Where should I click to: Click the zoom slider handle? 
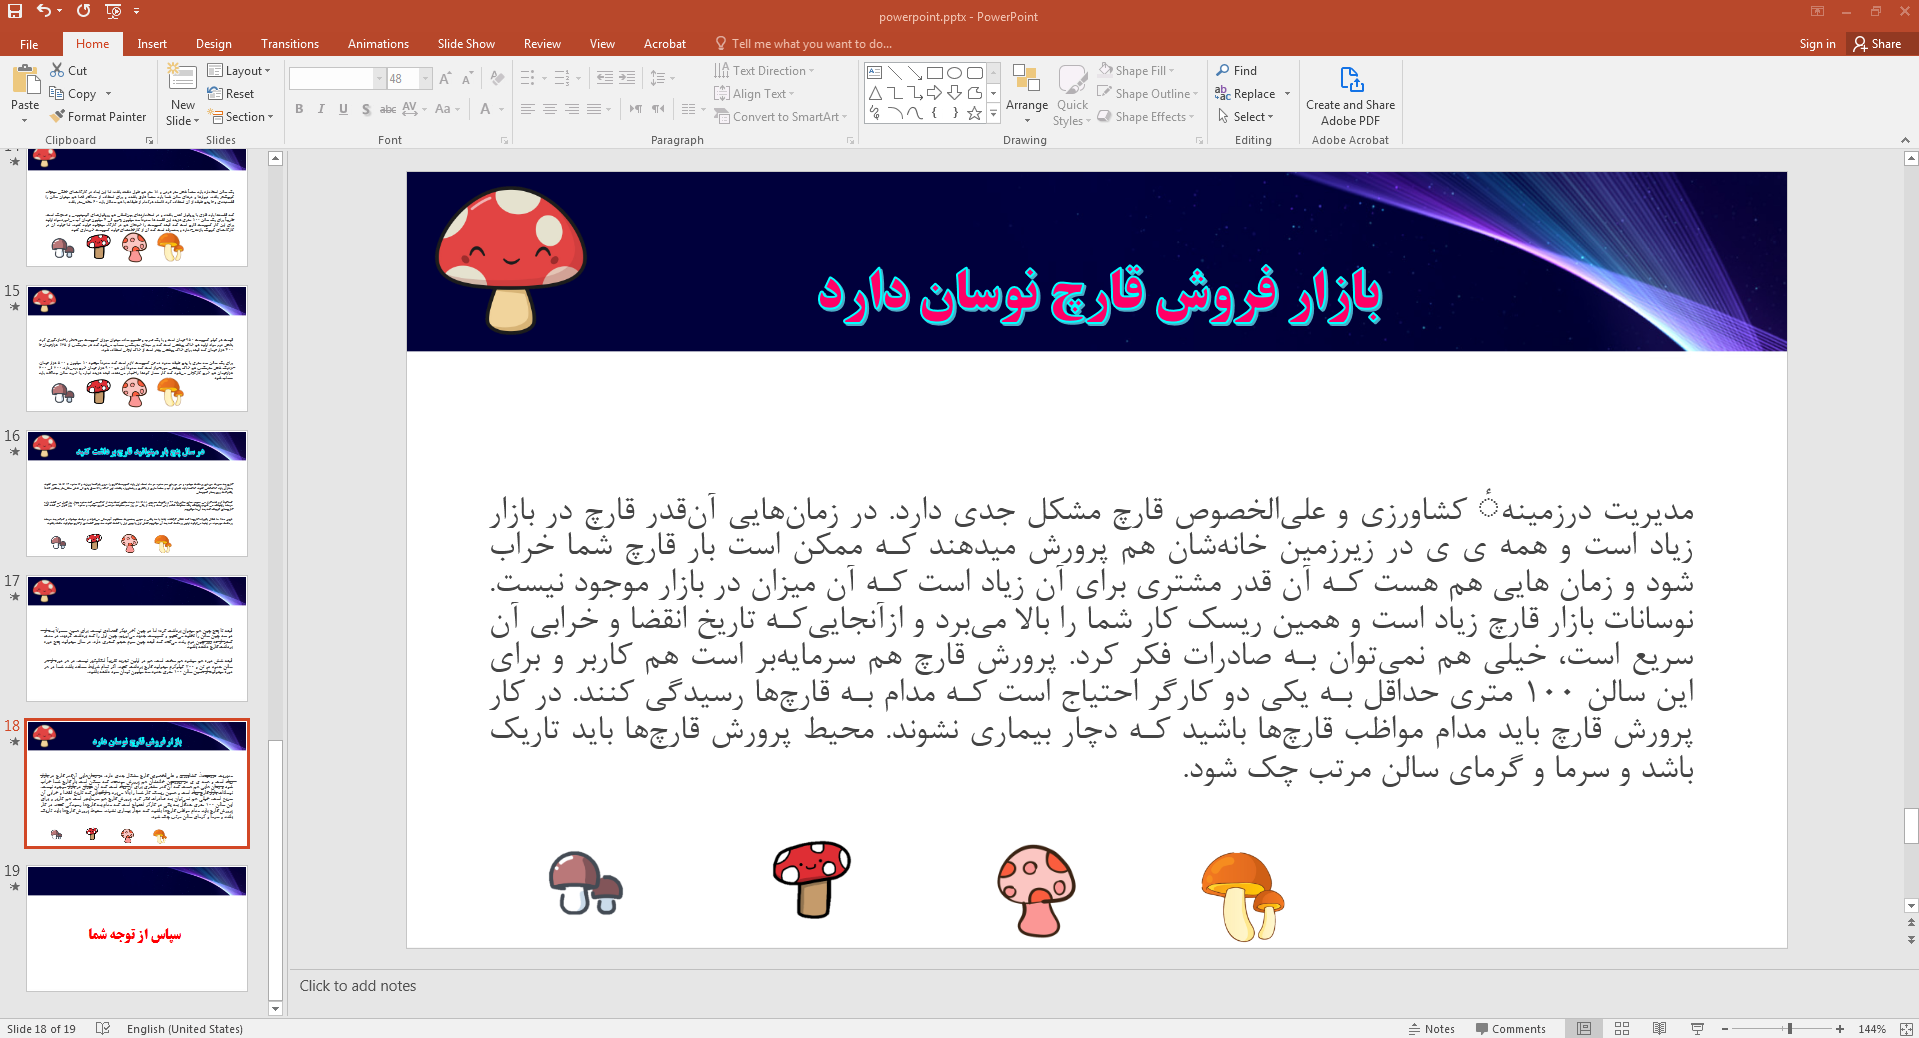pyautogui.click(x=1789, y=1029)
